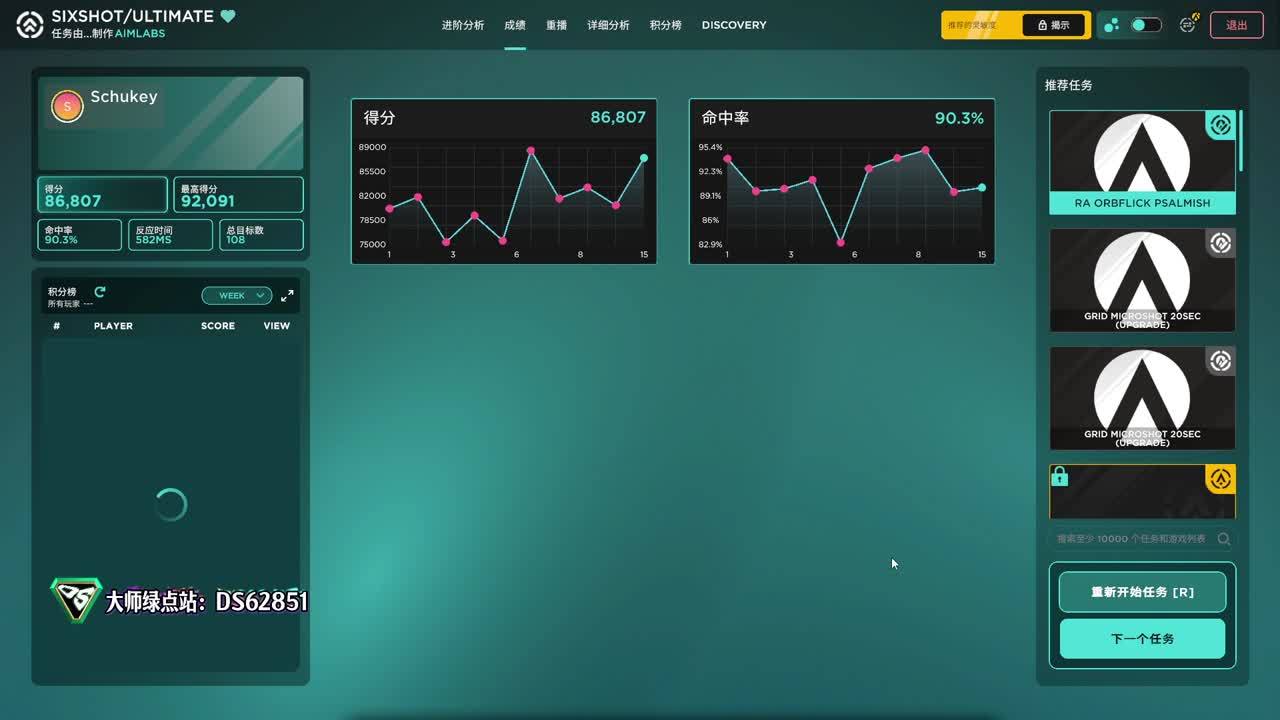Screen dimensions: 1280x720
Task: Click the cyan latest point on 命中率 chart
Action: coord(982,187)
